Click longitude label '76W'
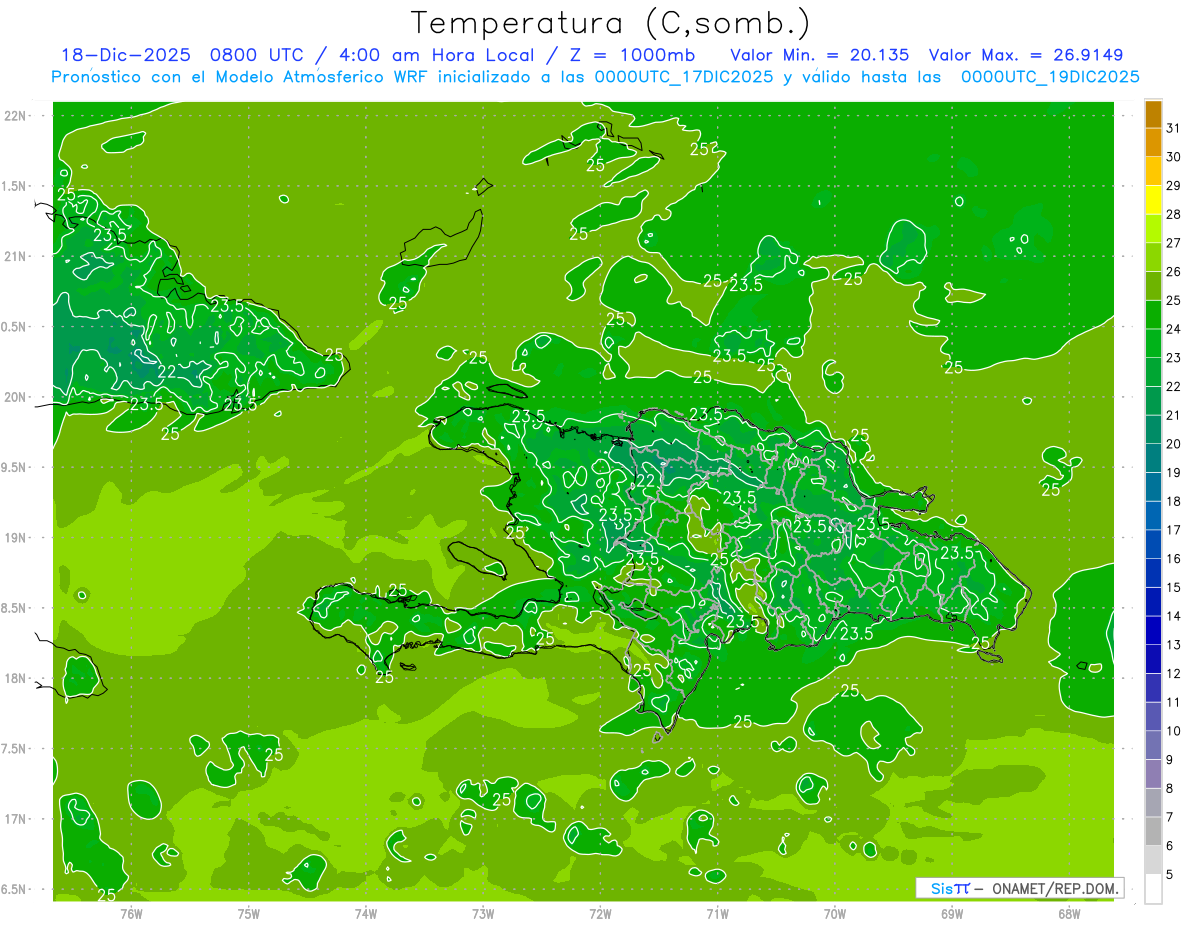The height and width of the screenshot is (927, 1200). (131, 914)
